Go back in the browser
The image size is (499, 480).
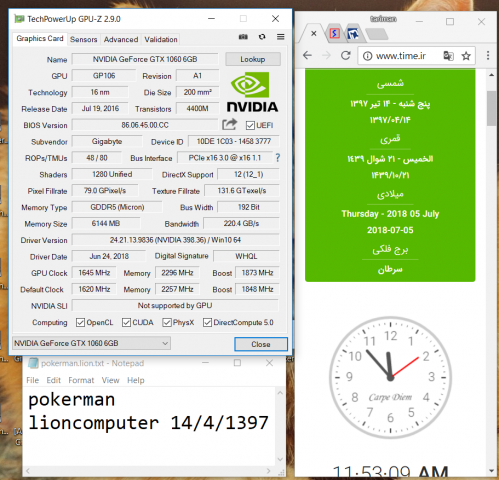click(x=307, y=55)
